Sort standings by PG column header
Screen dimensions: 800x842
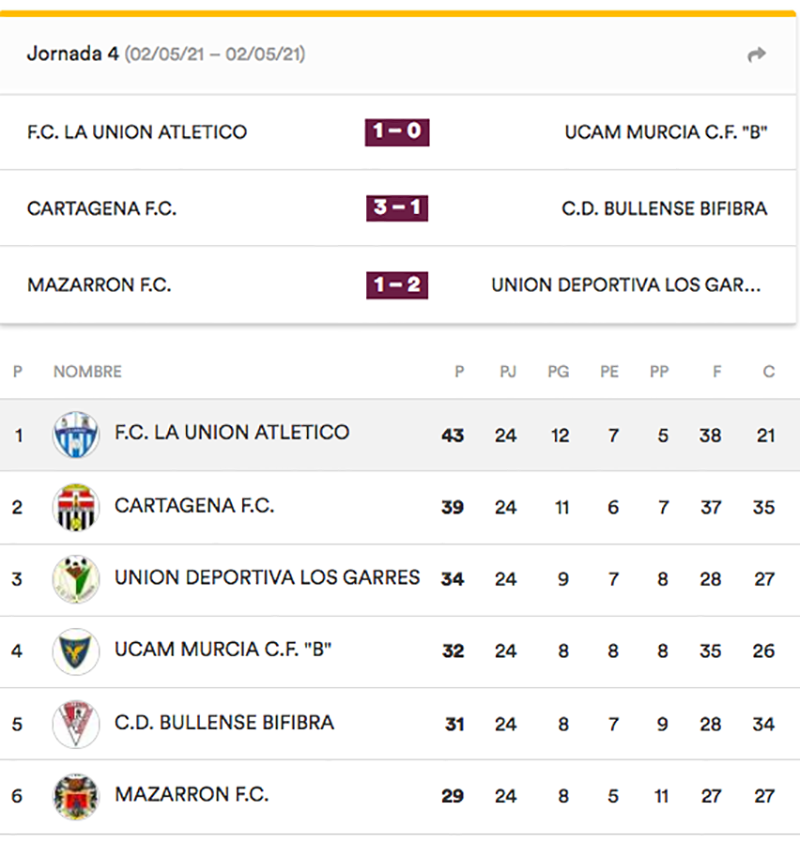558,372
